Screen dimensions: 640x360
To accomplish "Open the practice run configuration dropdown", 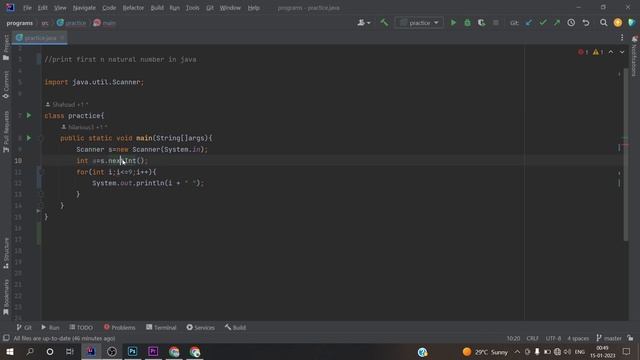I will point(419,23).
